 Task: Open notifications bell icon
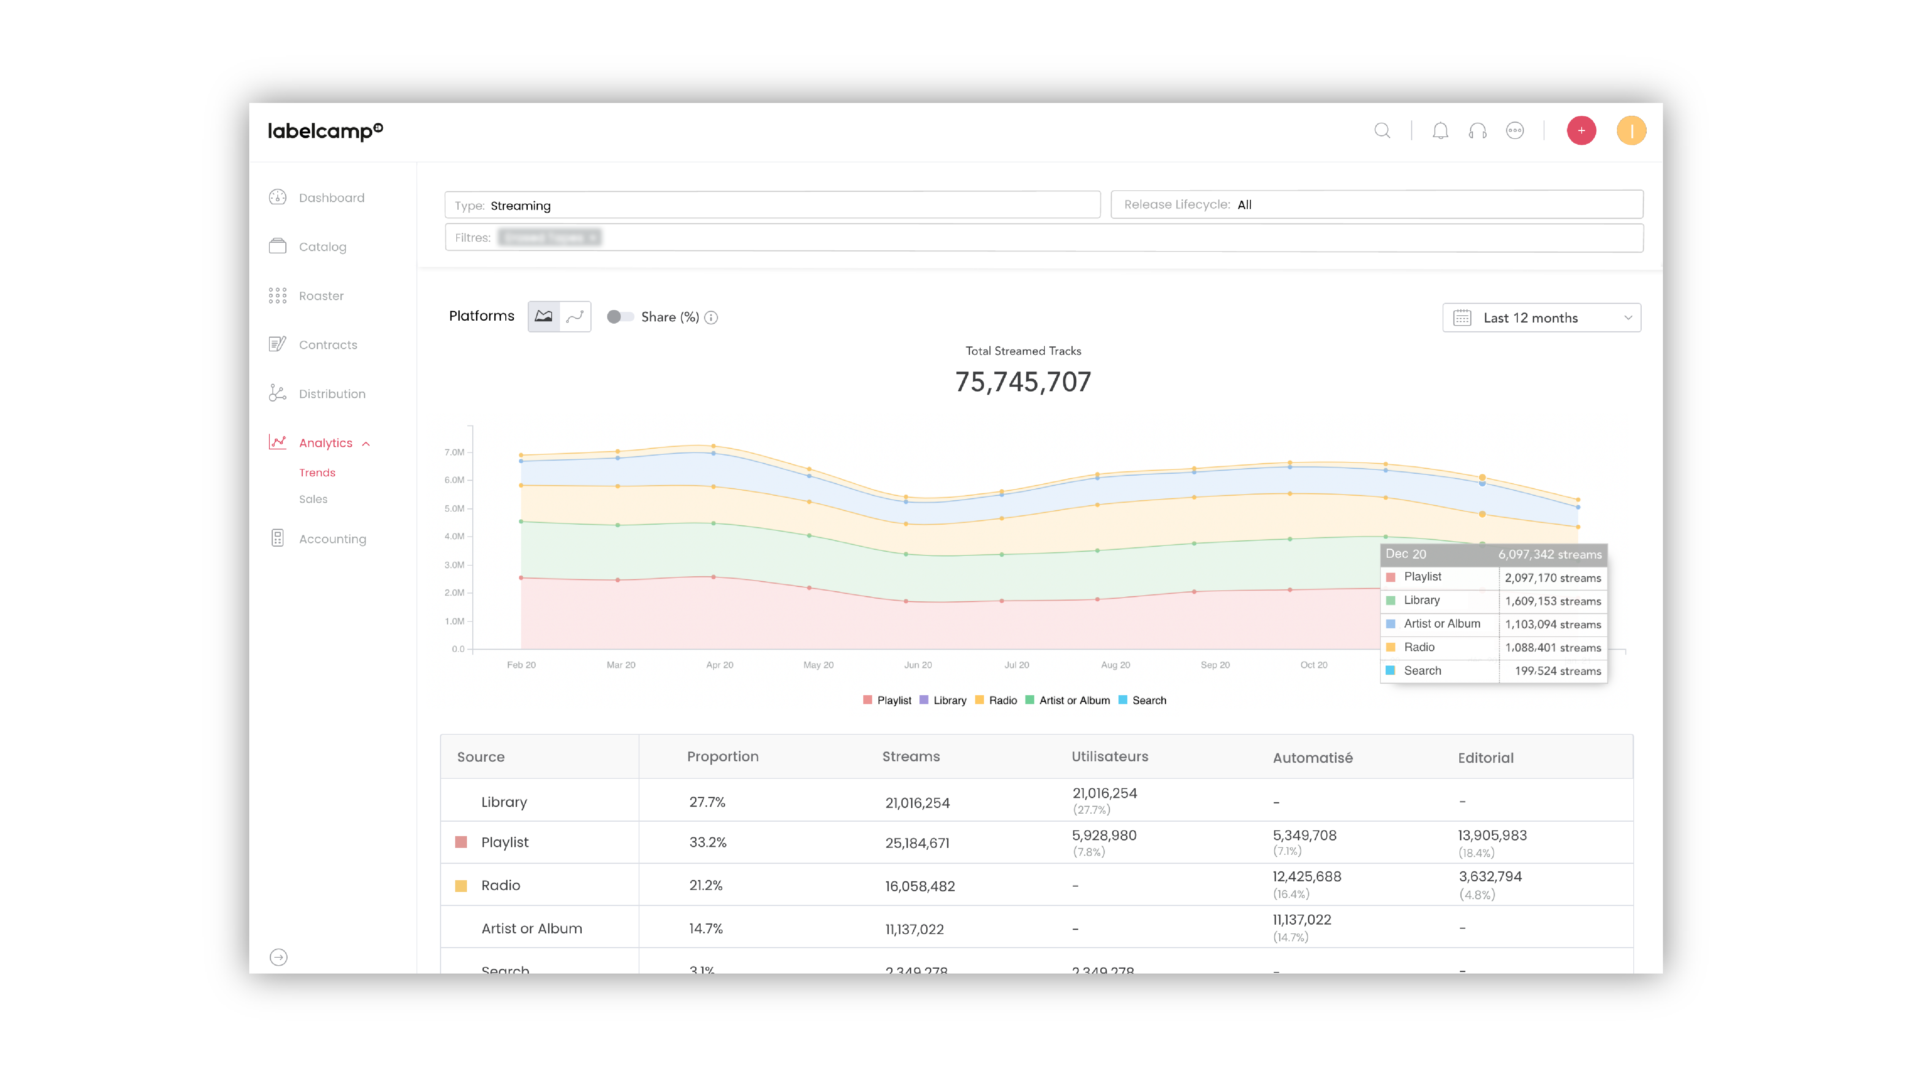(x=1440, y=131)
